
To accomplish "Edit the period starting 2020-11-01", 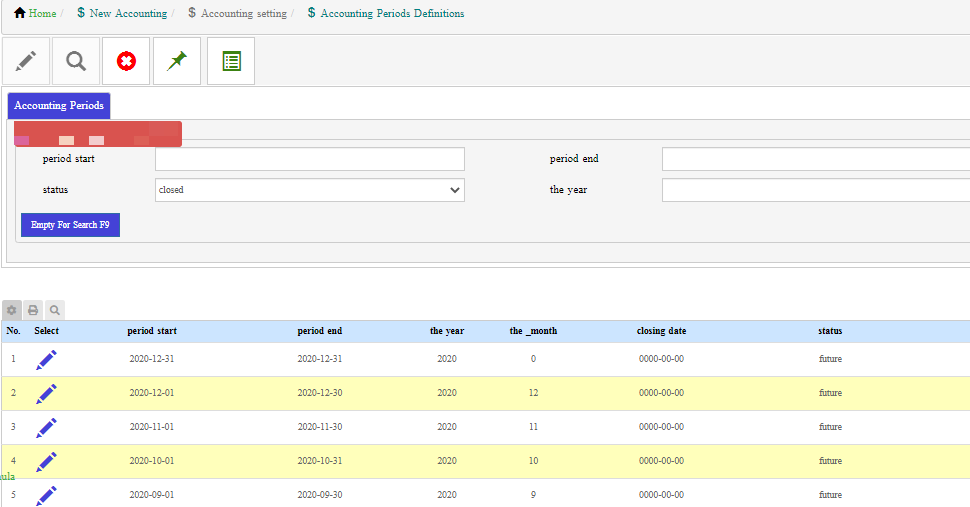I will click(46, 427).
